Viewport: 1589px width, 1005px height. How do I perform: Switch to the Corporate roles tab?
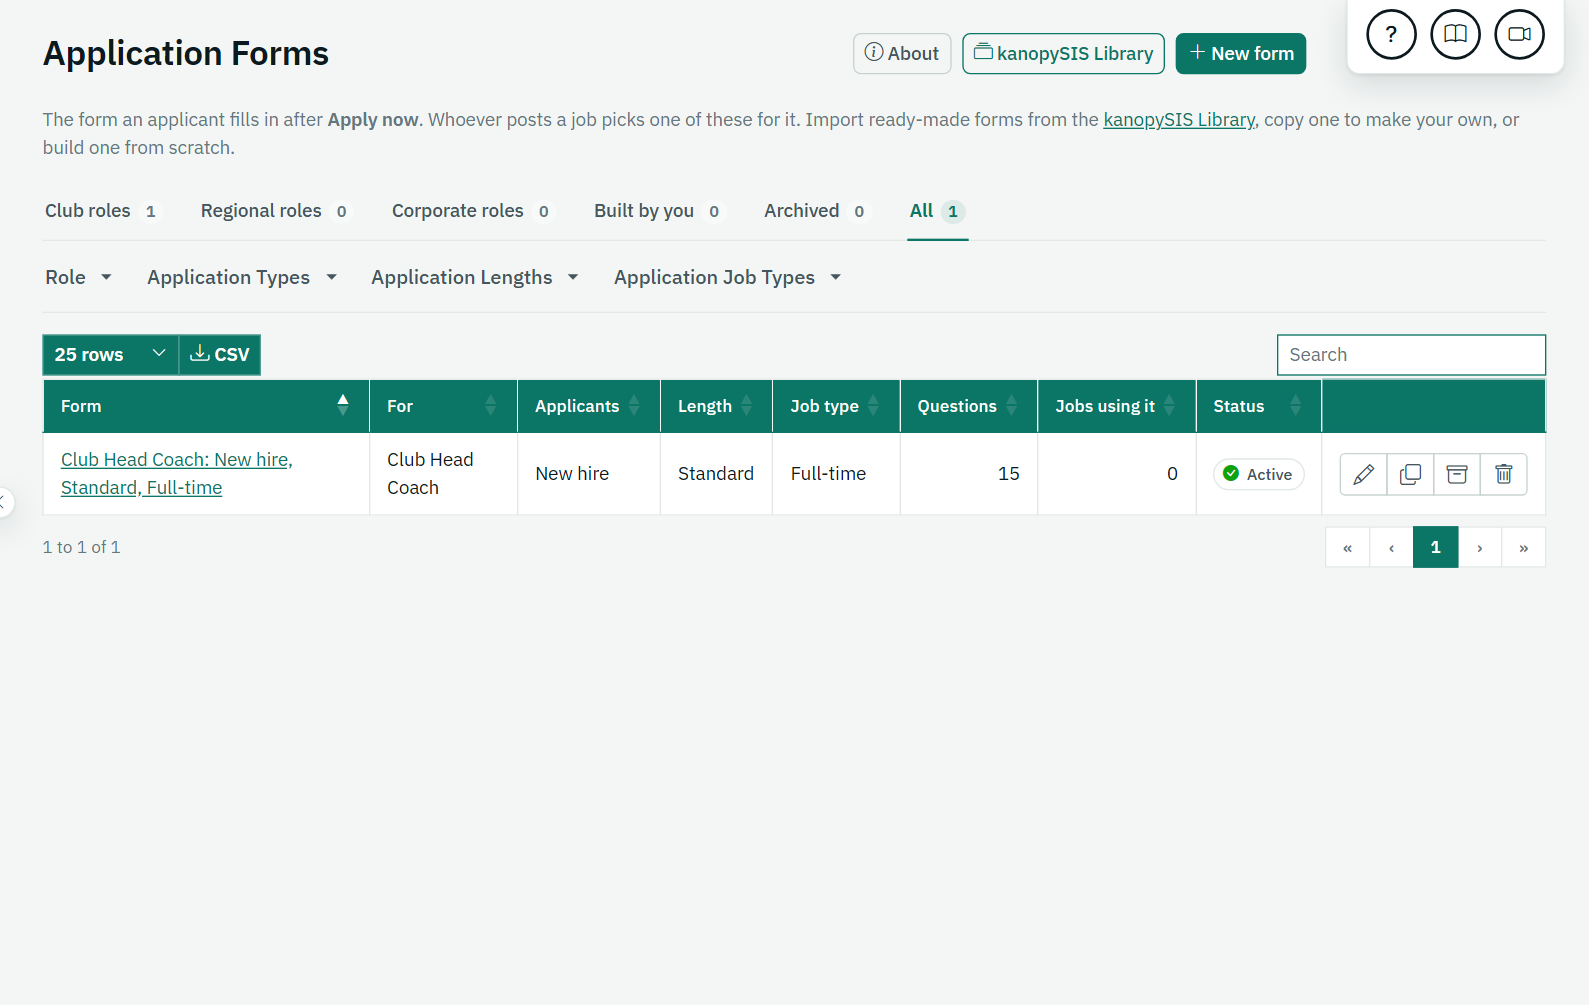tap(472, 211)
